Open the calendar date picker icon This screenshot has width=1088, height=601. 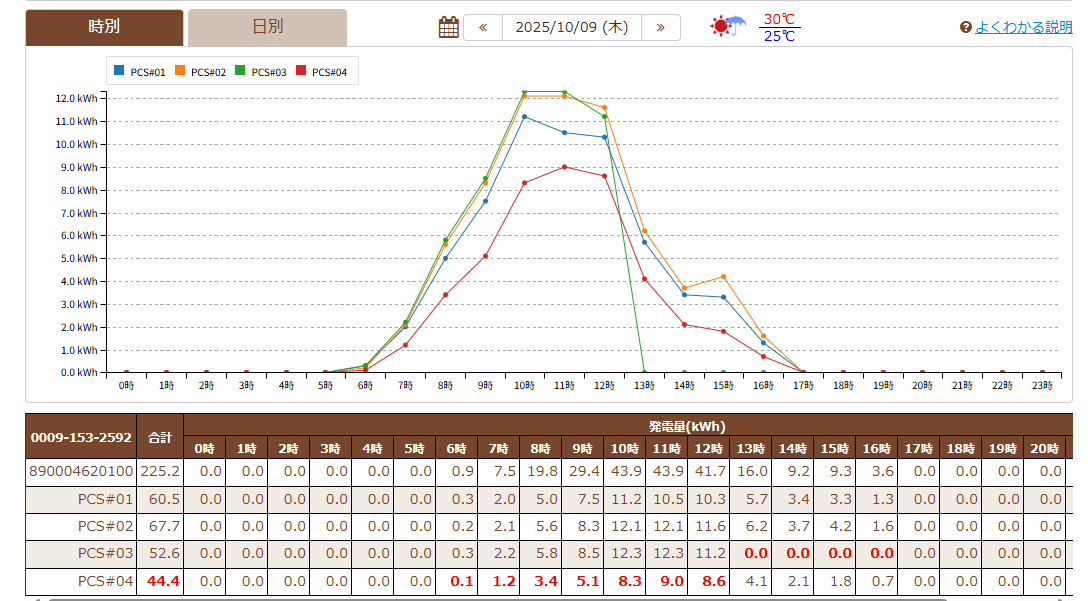tap(449, 27)
